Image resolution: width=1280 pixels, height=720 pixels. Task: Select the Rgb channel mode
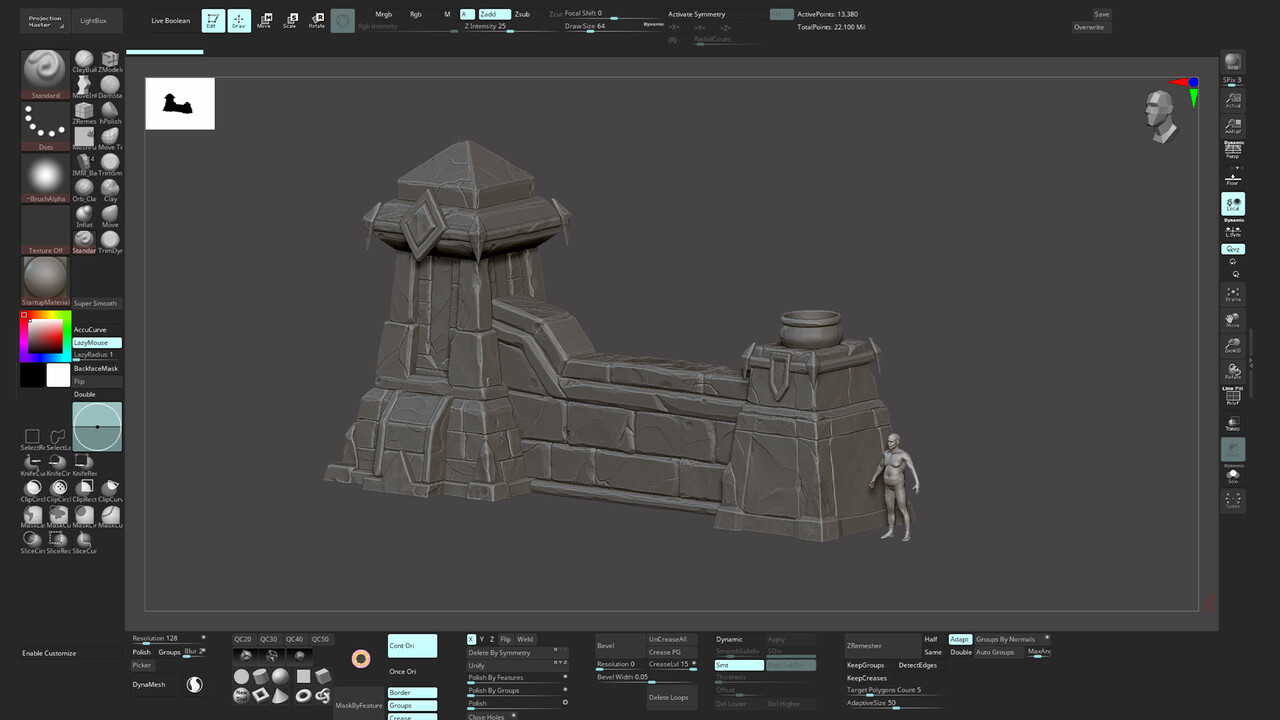(416, 14)
